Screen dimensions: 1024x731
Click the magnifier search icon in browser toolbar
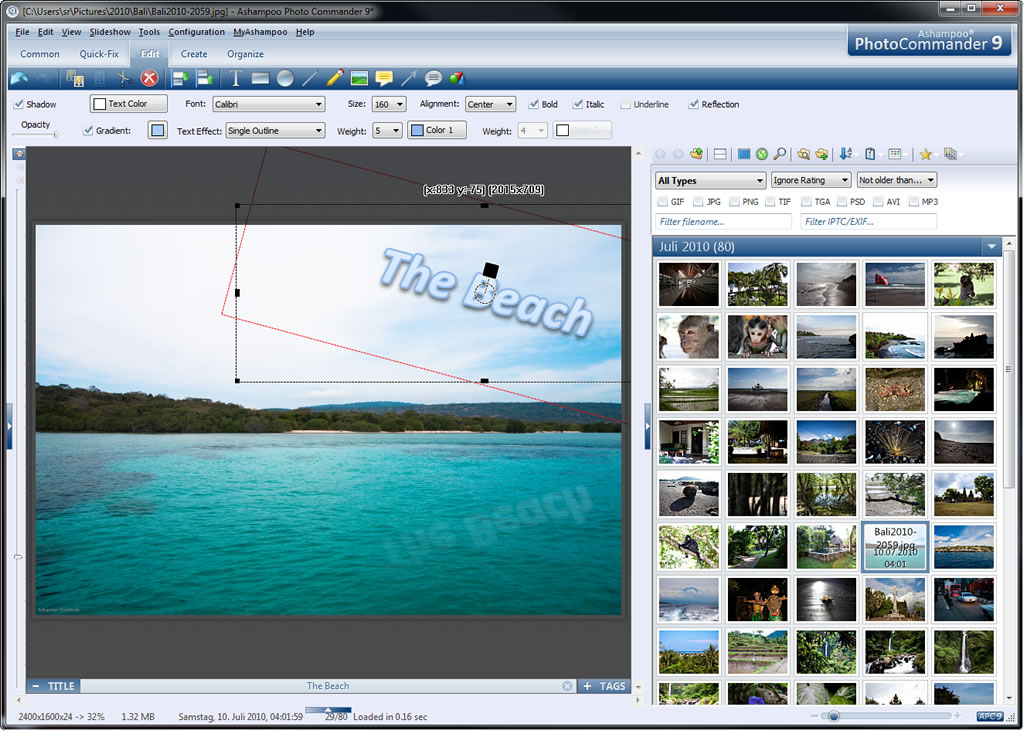point(779,154)
